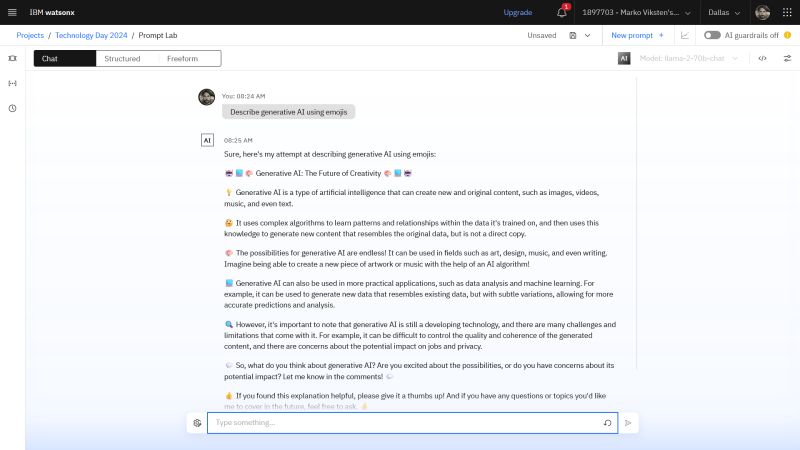Viewport: 800px width, 450px height.
Task: Click the send message arrow icon
Action: tap(628, 423)
